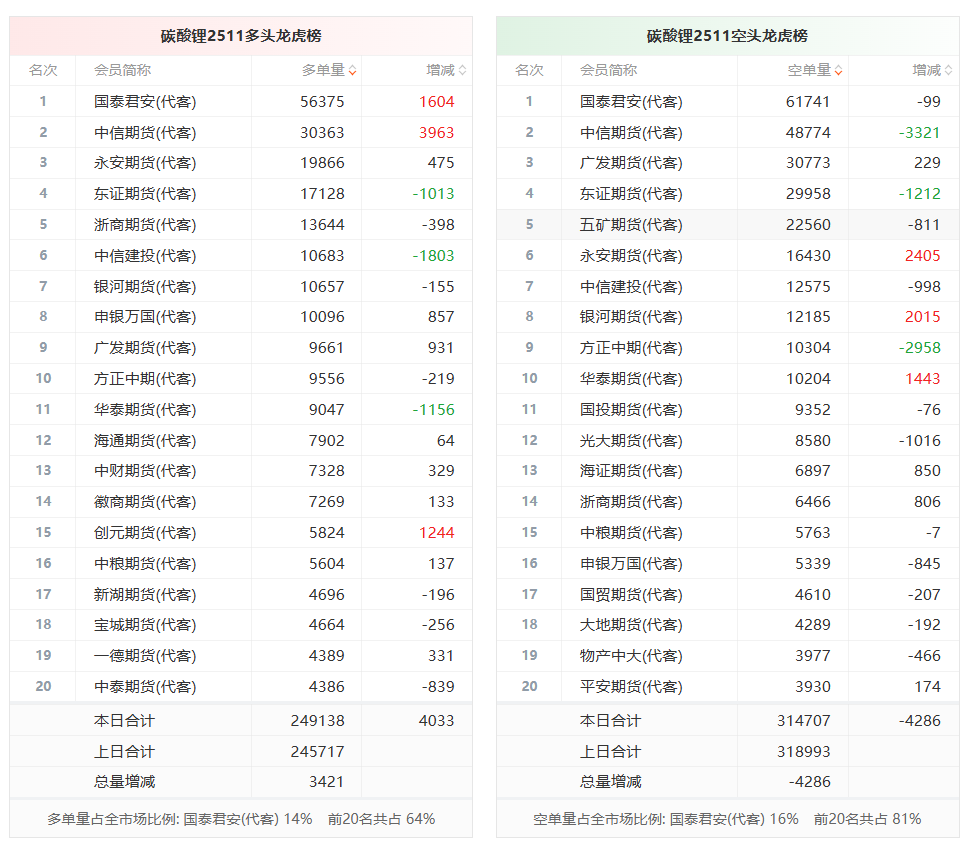Click 广发期货(代客) in long table row 9

pyautogui.click(x=145, y=348)
